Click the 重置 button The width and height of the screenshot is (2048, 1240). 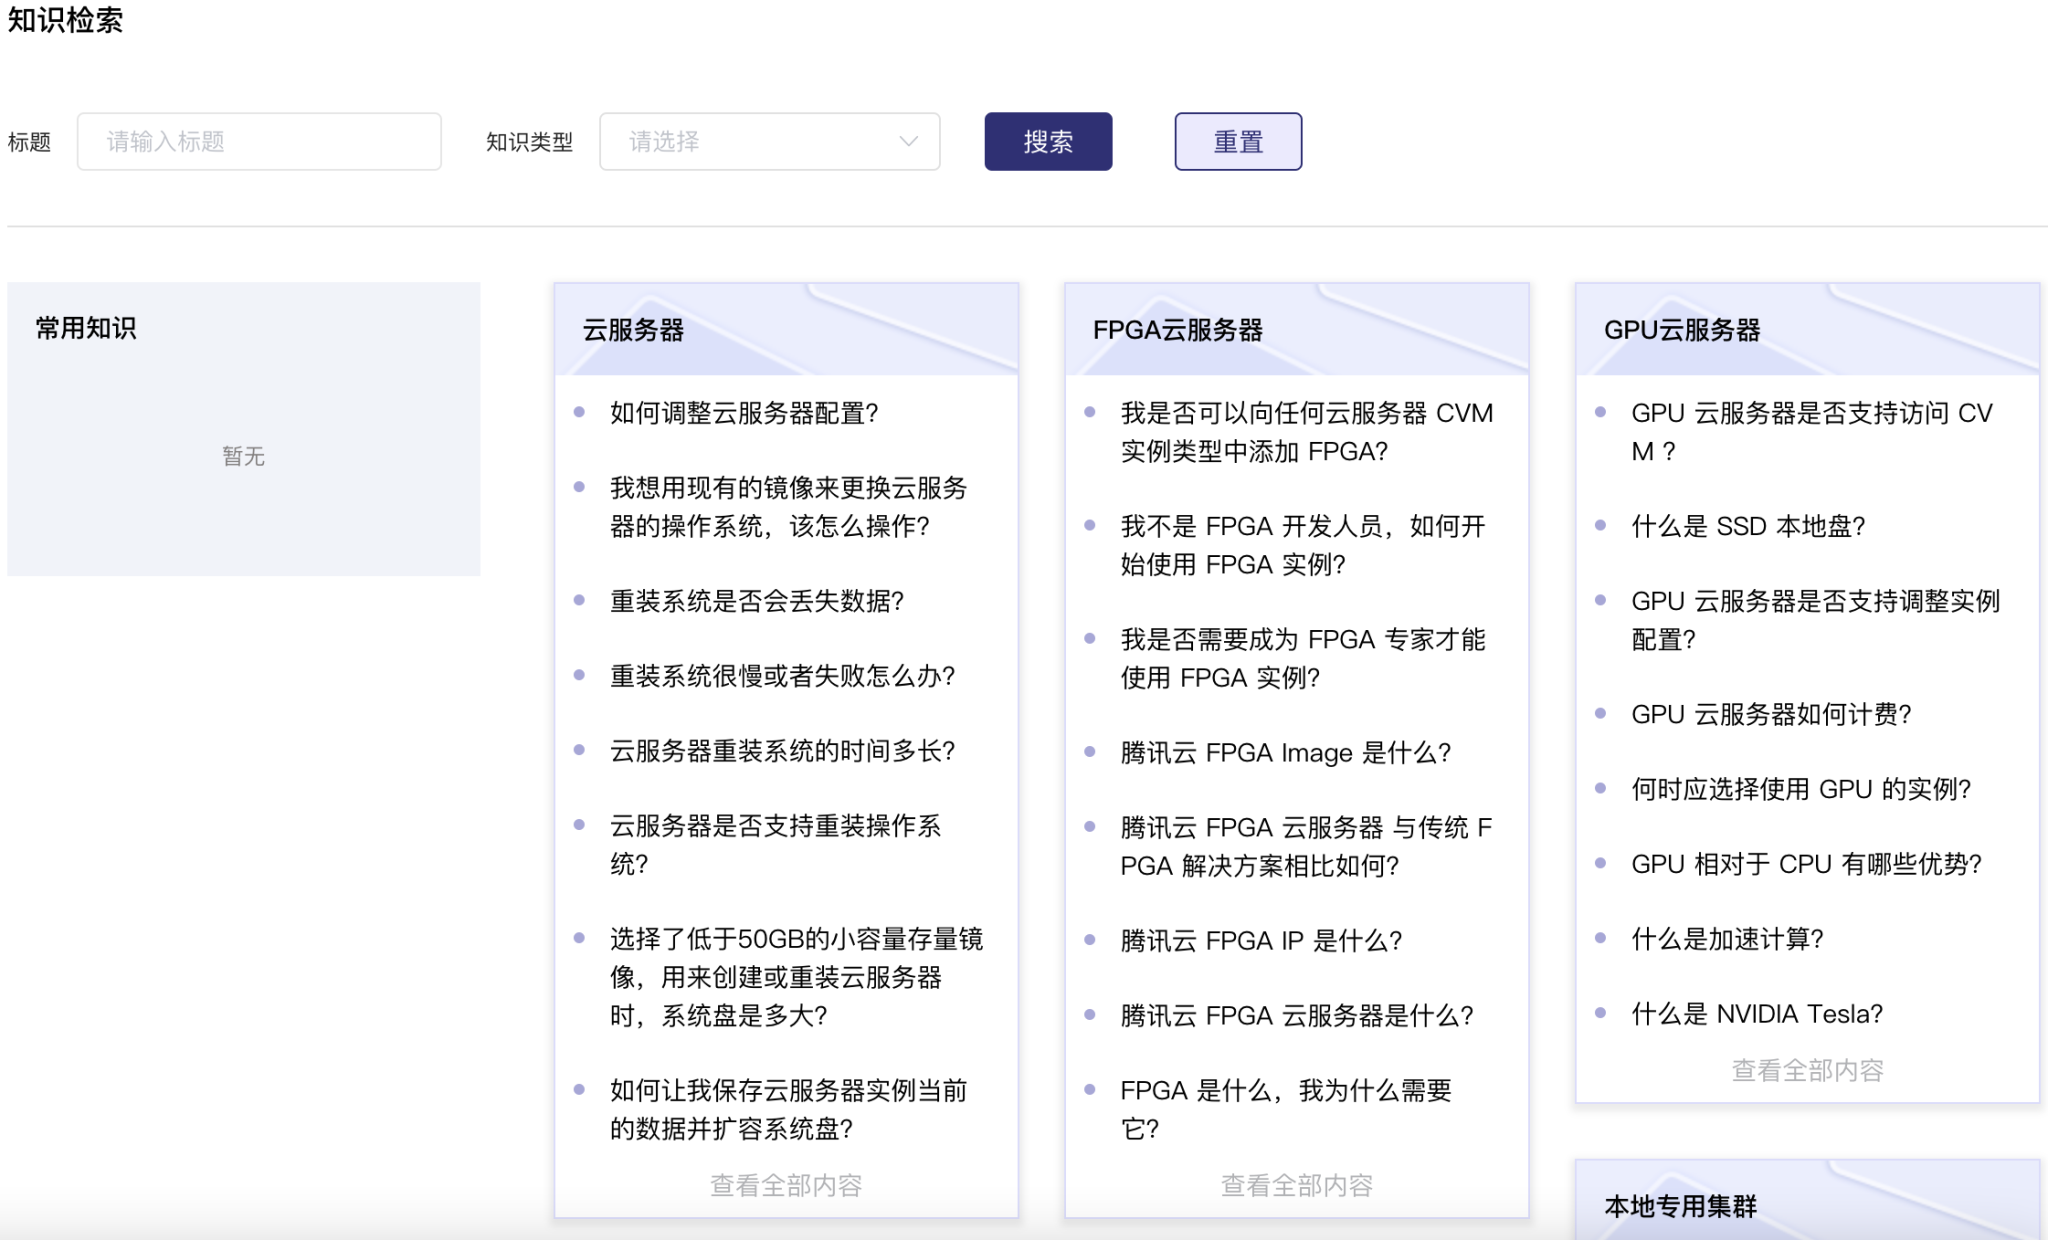[1238, 142]
